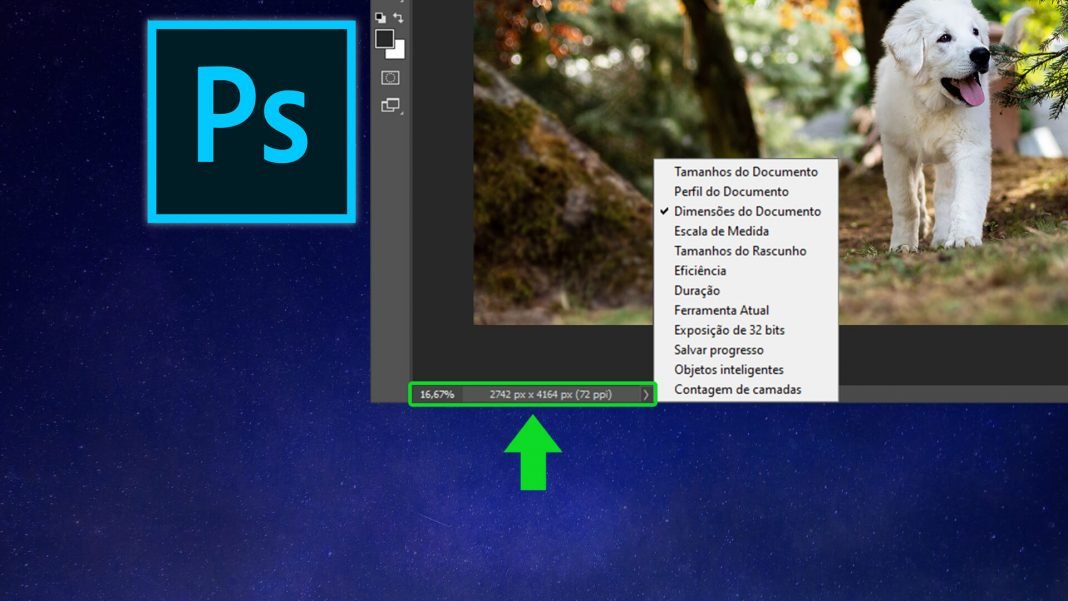Restore default foreground and background colors

click(381, 18)
